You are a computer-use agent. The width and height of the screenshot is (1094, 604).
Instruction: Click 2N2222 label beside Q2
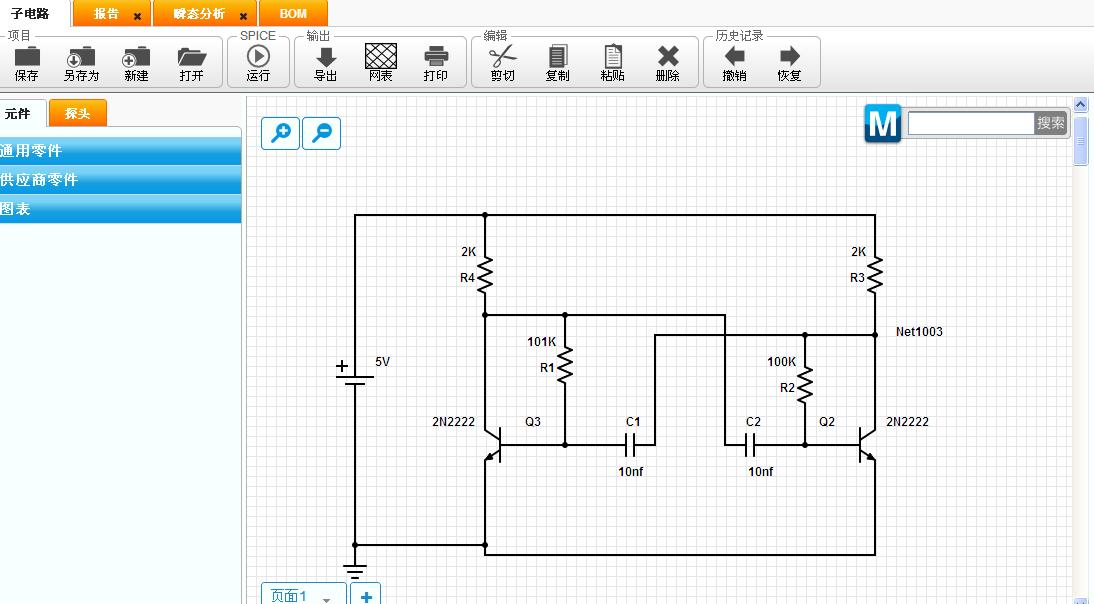(x=907, y=422)
